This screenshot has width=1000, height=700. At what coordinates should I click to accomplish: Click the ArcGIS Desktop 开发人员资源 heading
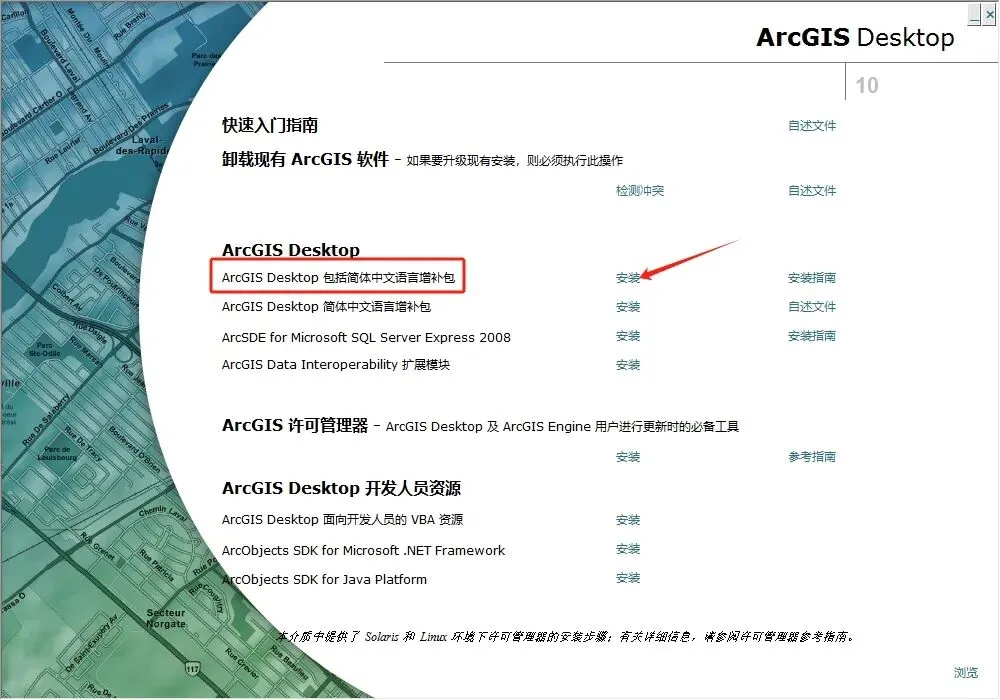[x=341, y=488]
